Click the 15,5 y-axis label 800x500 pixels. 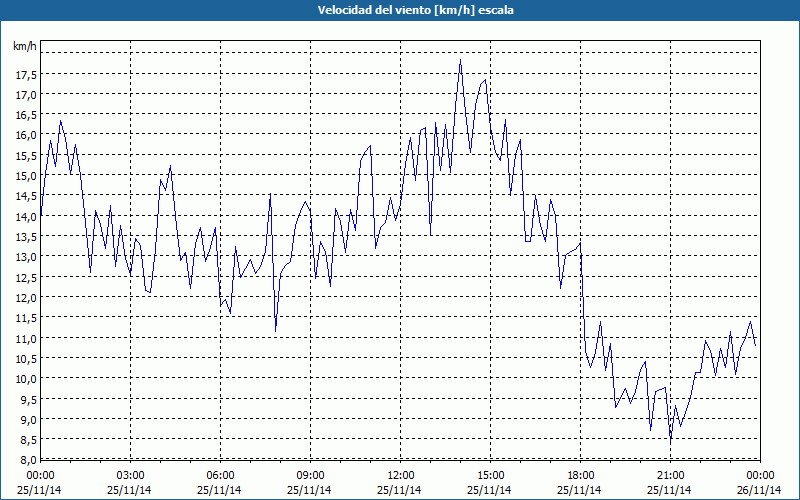[x=26, y=156]
